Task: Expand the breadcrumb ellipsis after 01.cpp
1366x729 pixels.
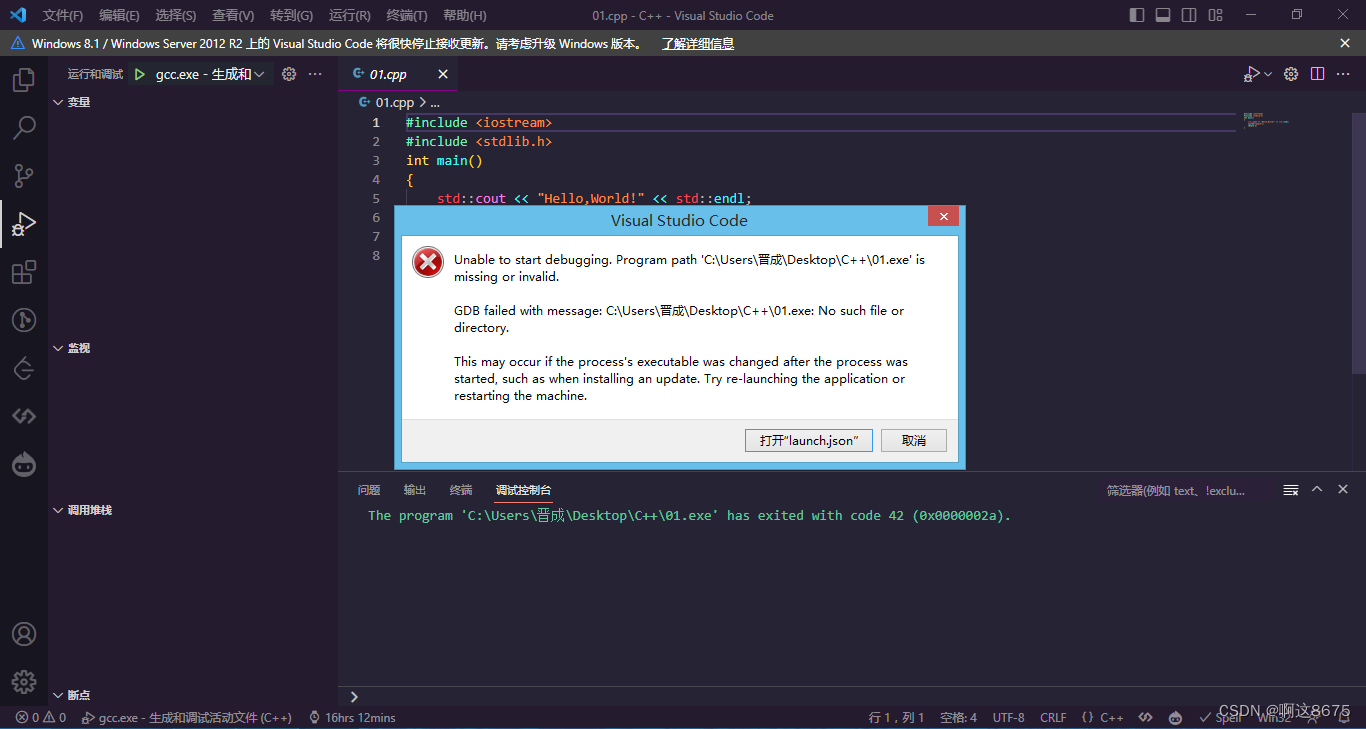Action: [x=434, y=102]
